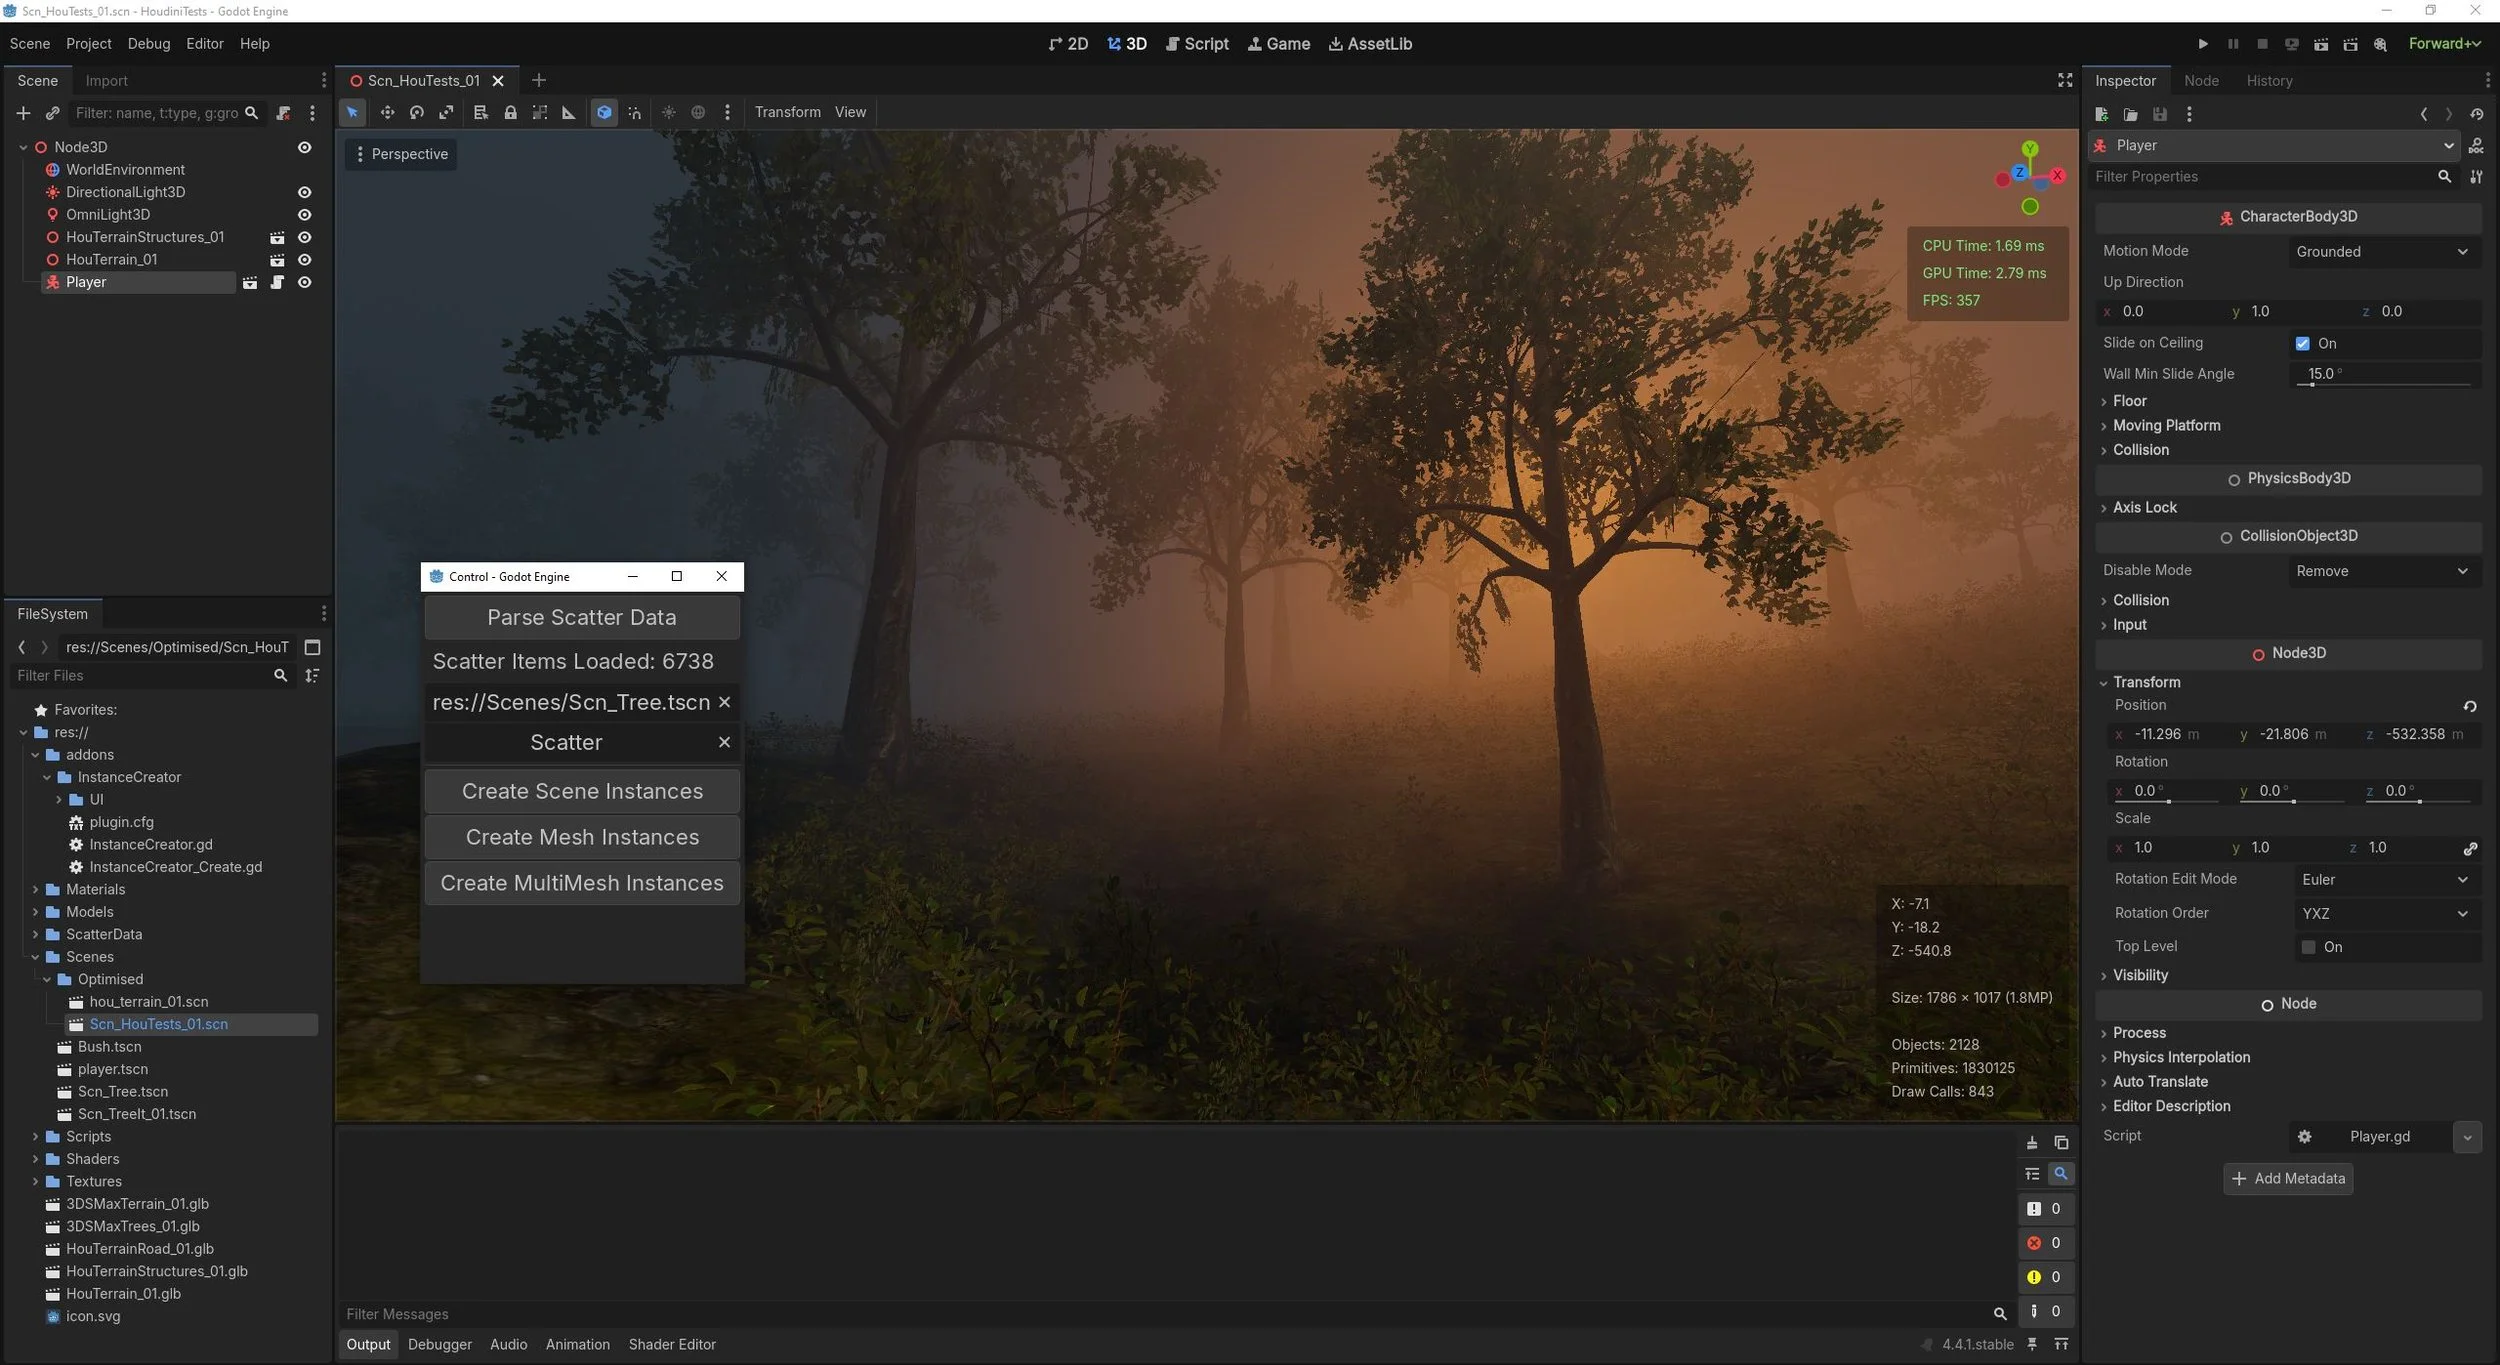This screenshot has height=1365, width=2500.
Task: Open the Debug menu
Action: pos(148,44)
